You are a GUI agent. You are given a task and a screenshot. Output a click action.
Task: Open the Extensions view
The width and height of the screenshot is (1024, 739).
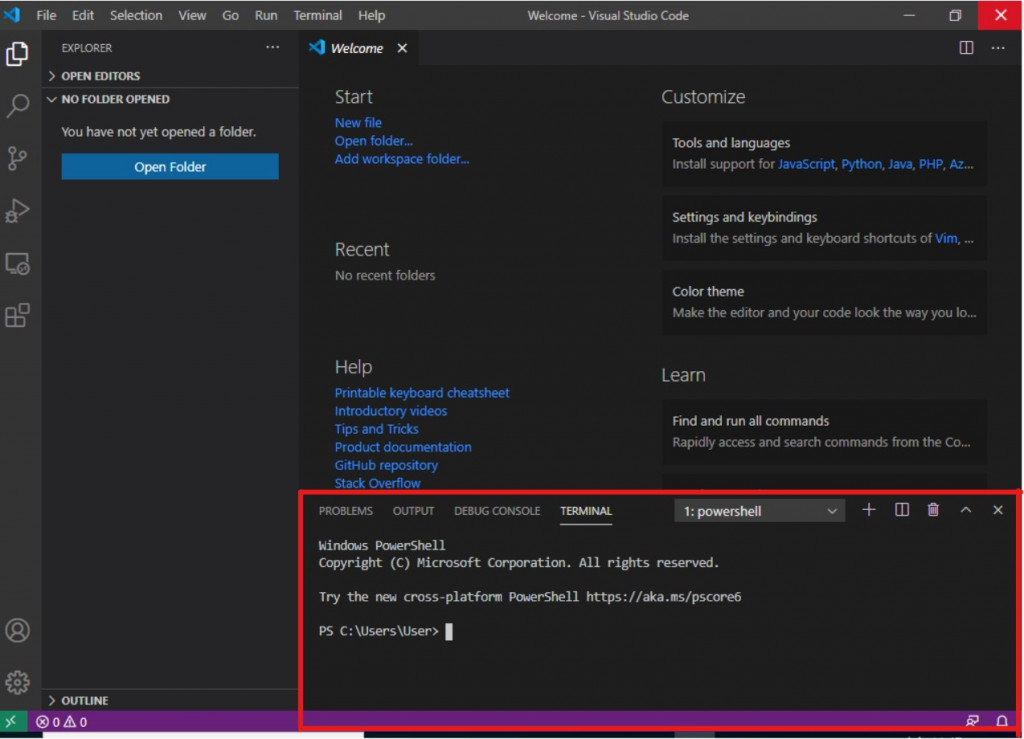(18, 316)
